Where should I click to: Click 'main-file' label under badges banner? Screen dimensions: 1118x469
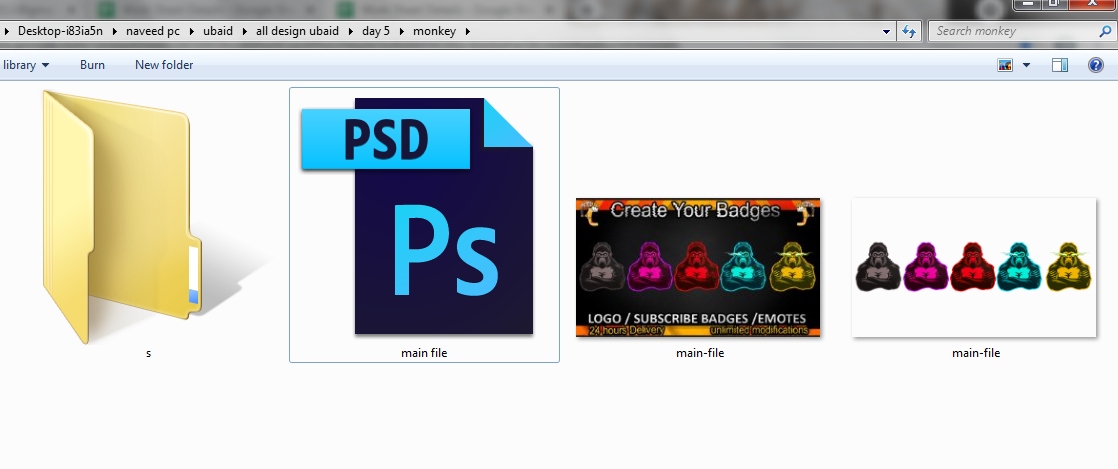coord(700,353)
